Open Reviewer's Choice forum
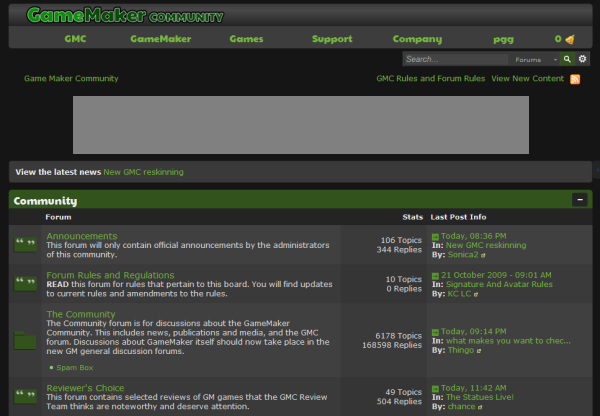 coord(85,388)
